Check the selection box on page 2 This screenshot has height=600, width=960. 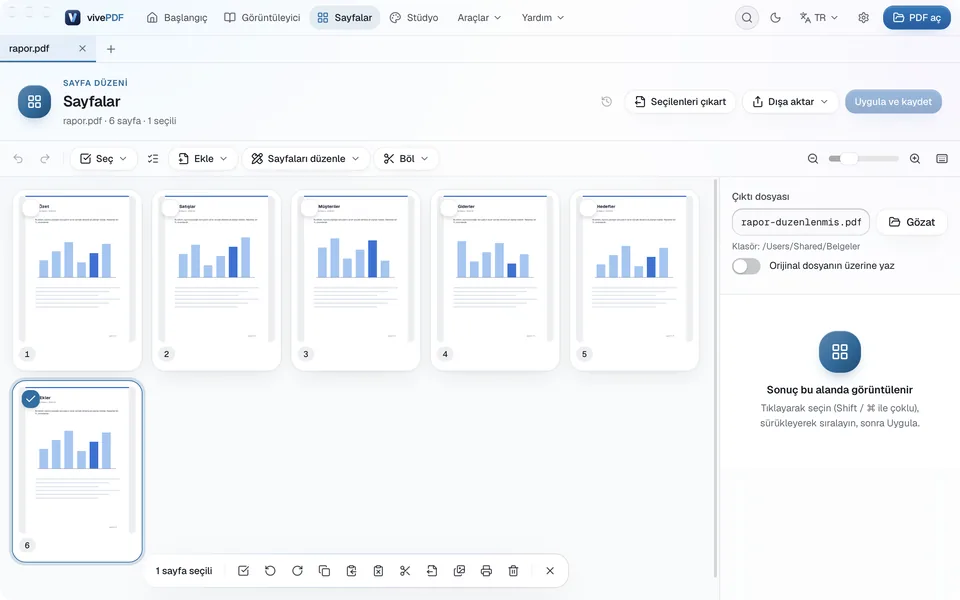170,208
